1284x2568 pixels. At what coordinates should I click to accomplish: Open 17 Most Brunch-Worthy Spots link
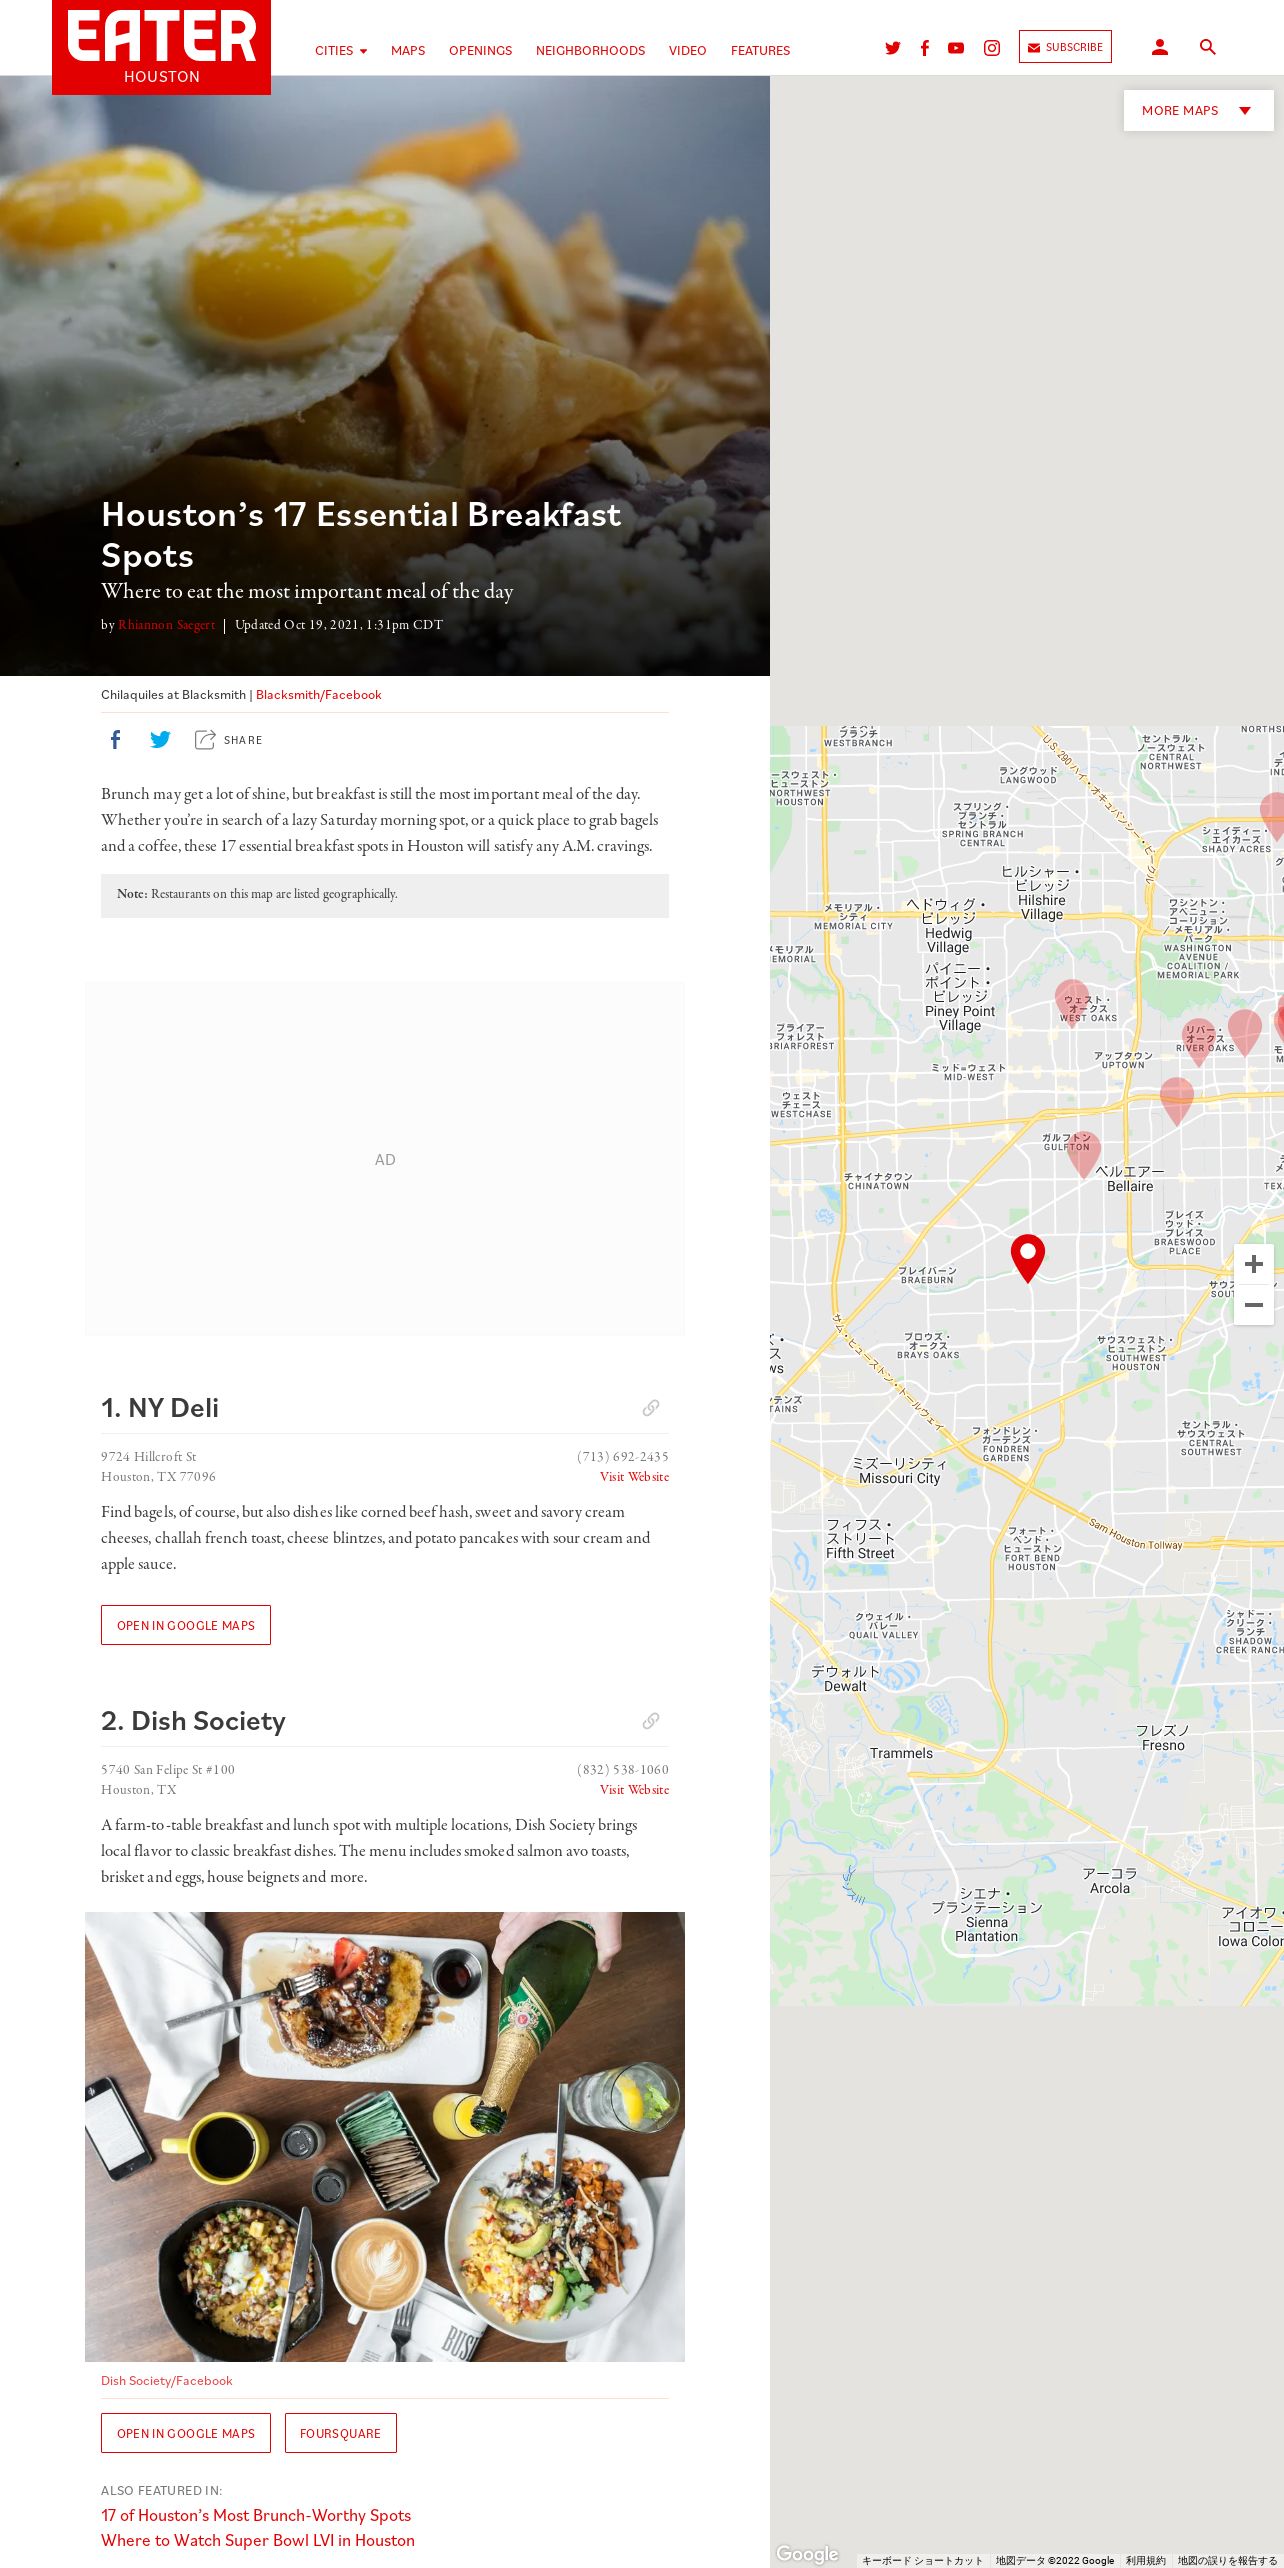click(256, 2515)
